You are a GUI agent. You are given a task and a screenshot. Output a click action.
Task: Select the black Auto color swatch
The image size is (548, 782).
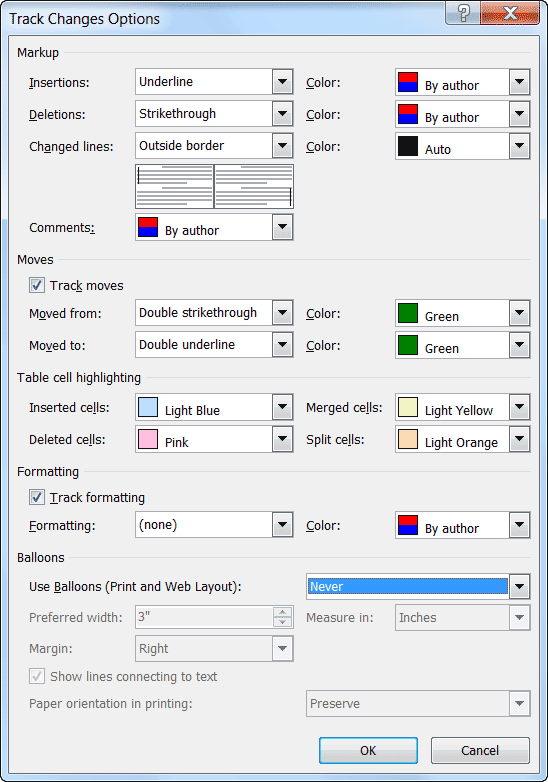coord(408,146)
